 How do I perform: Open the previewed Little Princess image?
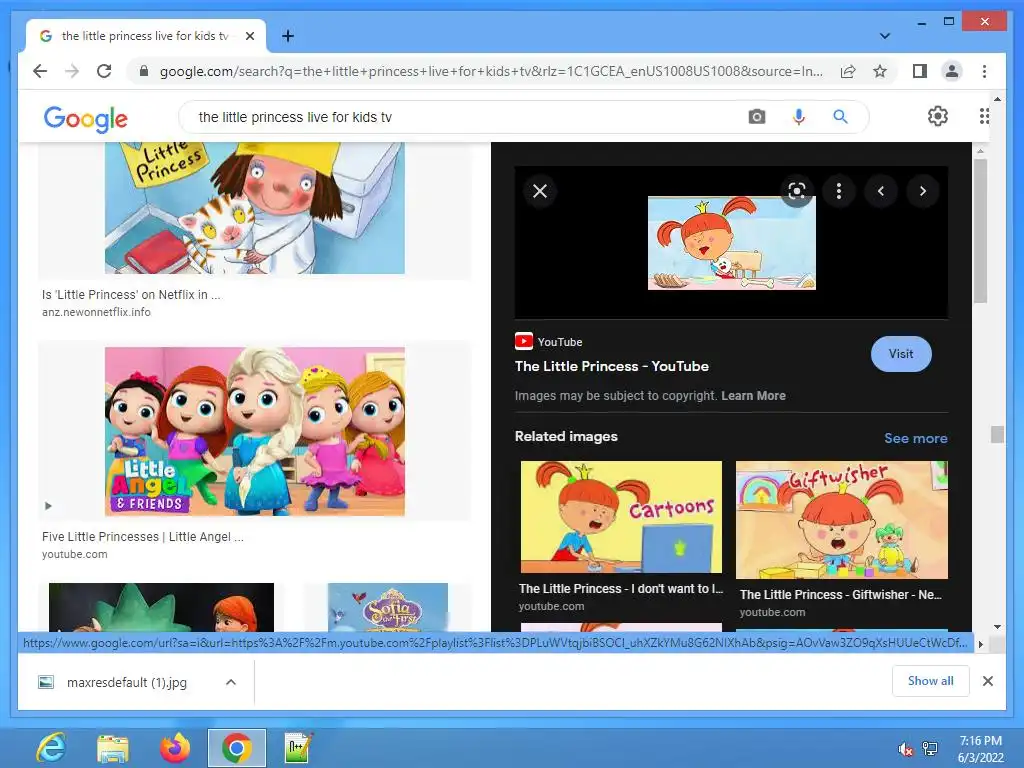[731, 243]
